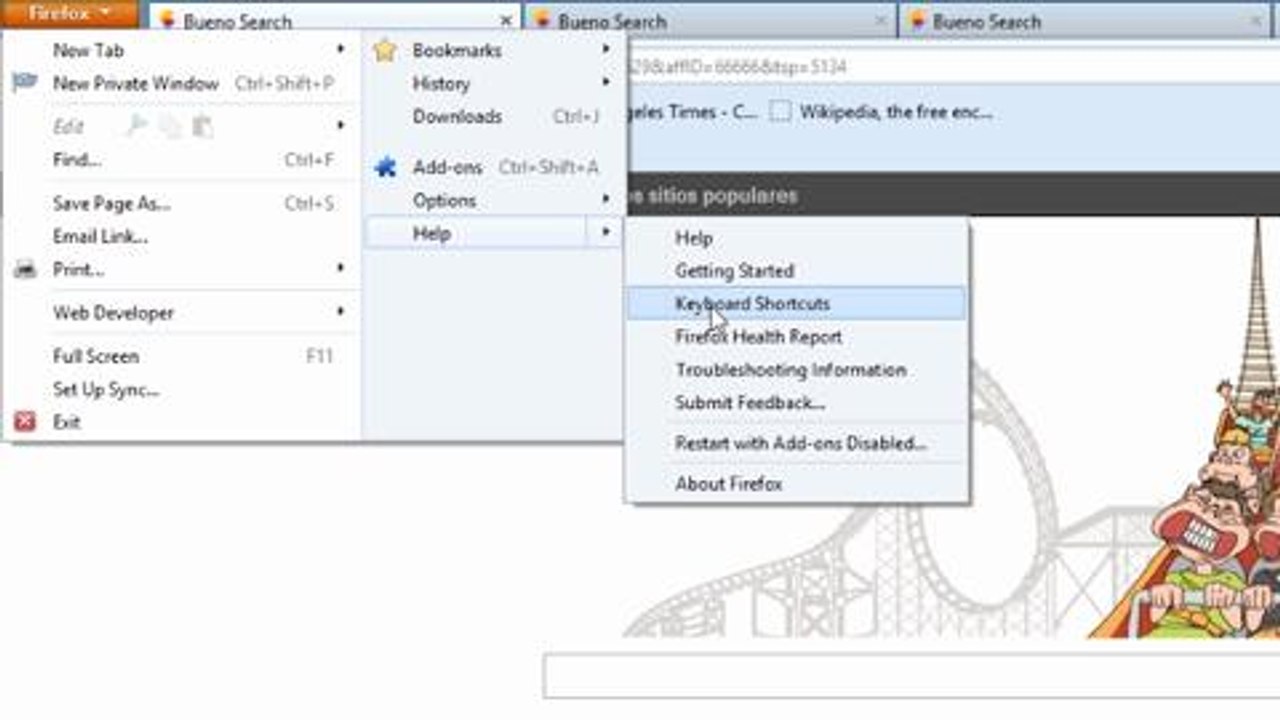Expand the Web Developer arrow
This screenshot has height=720, width=1280.
click(340, 312)
